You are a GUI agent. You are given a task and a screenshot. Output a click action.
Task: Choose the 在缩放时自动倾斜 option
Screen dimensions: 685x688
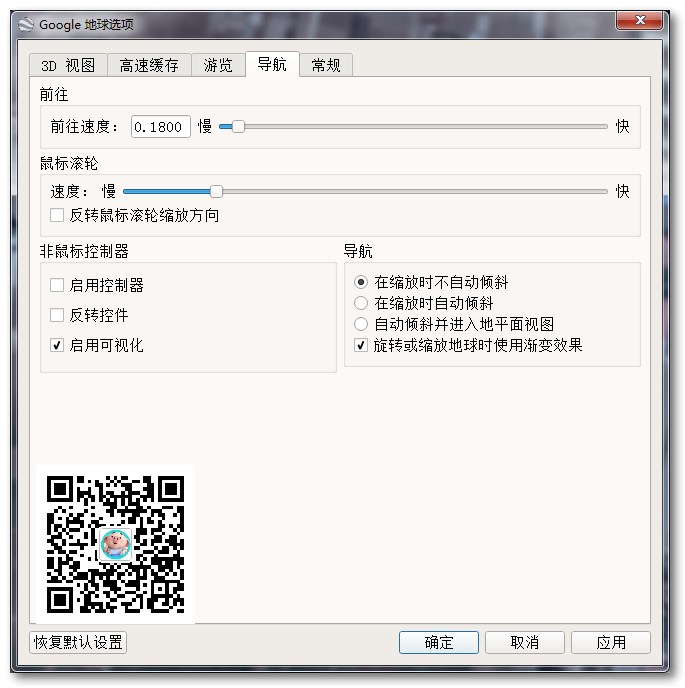362,303
